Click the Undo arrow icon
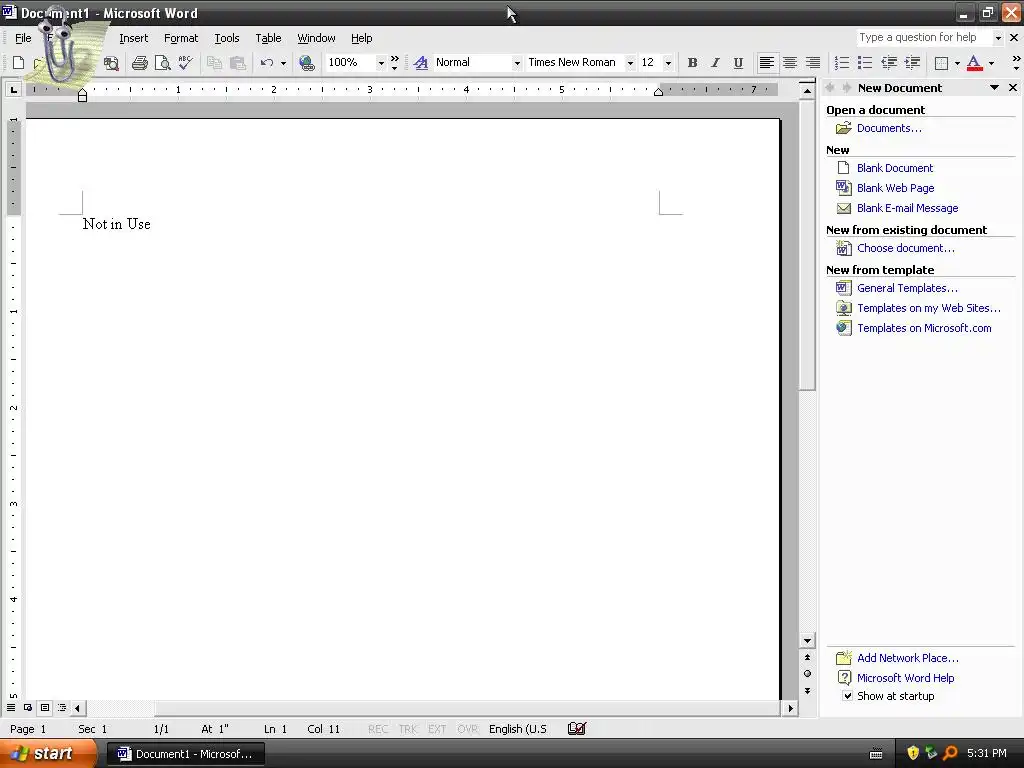1024x768 pixels. (266, 63)
